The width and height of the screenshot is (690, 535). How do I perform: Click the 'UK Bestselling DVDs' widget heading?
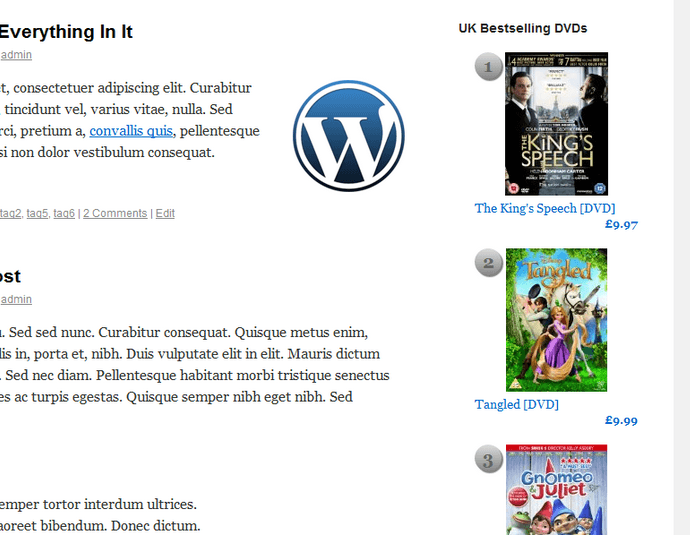[523, 28]
